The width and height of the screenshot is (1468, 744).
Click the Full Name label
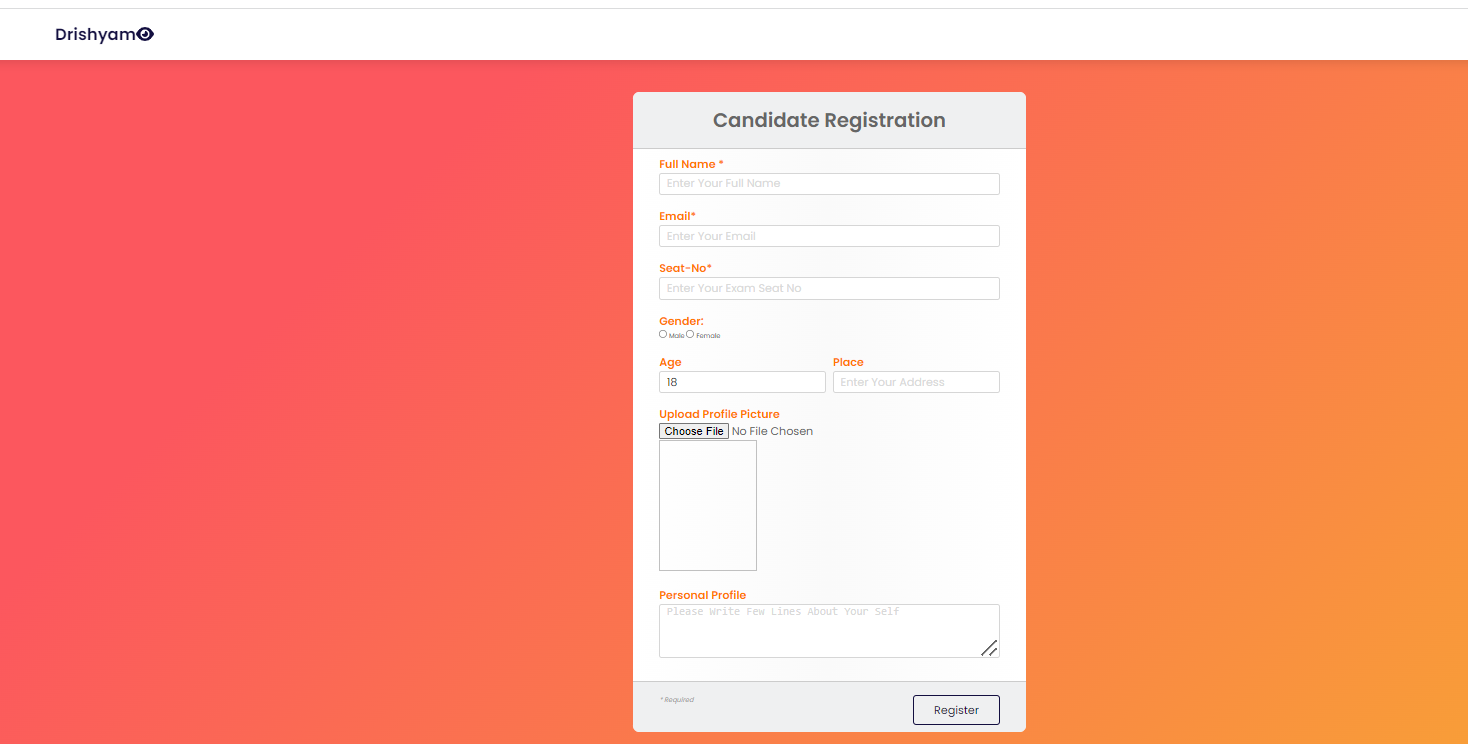tap(689, 163)
